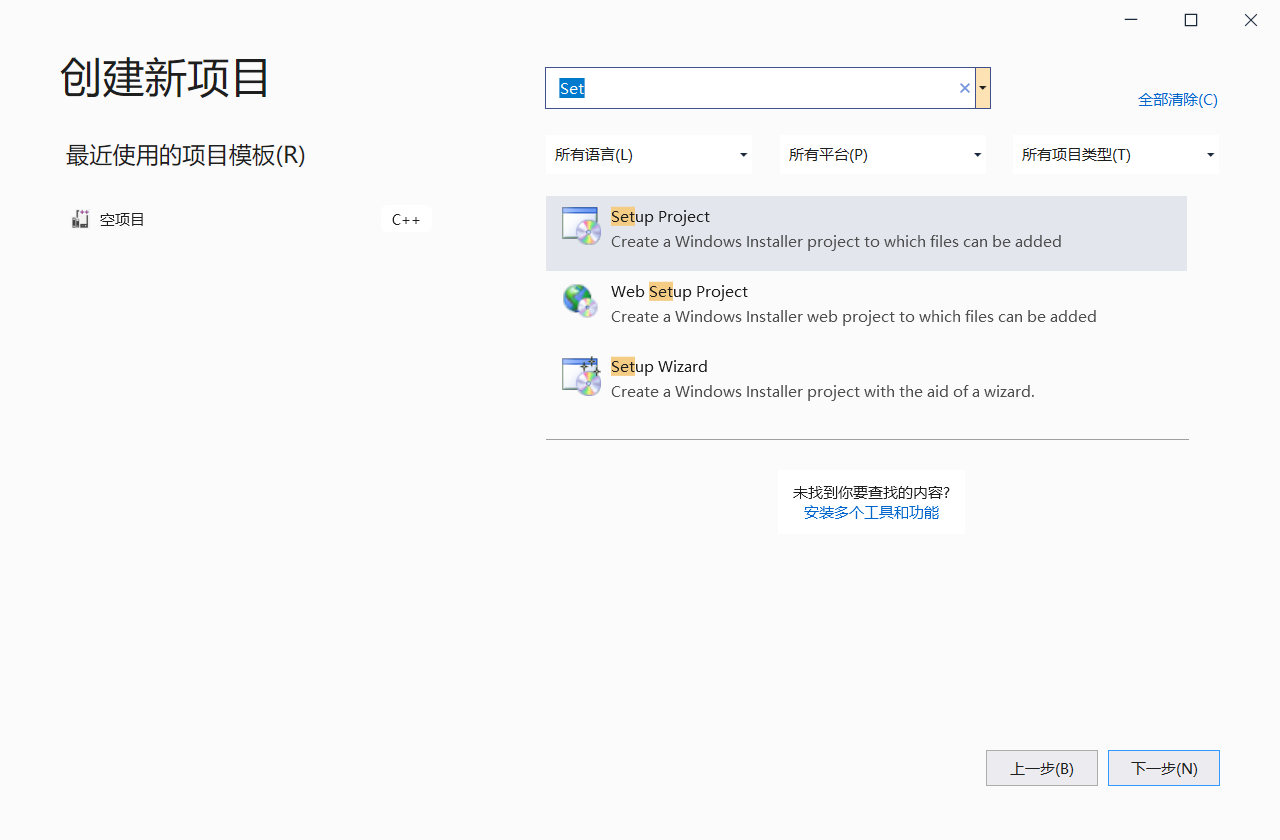Image resolution: width=1280 pixels, height=840 pixels.
Task: Click the C++ language badge on 空项目
Action: [x=406, y=219]
